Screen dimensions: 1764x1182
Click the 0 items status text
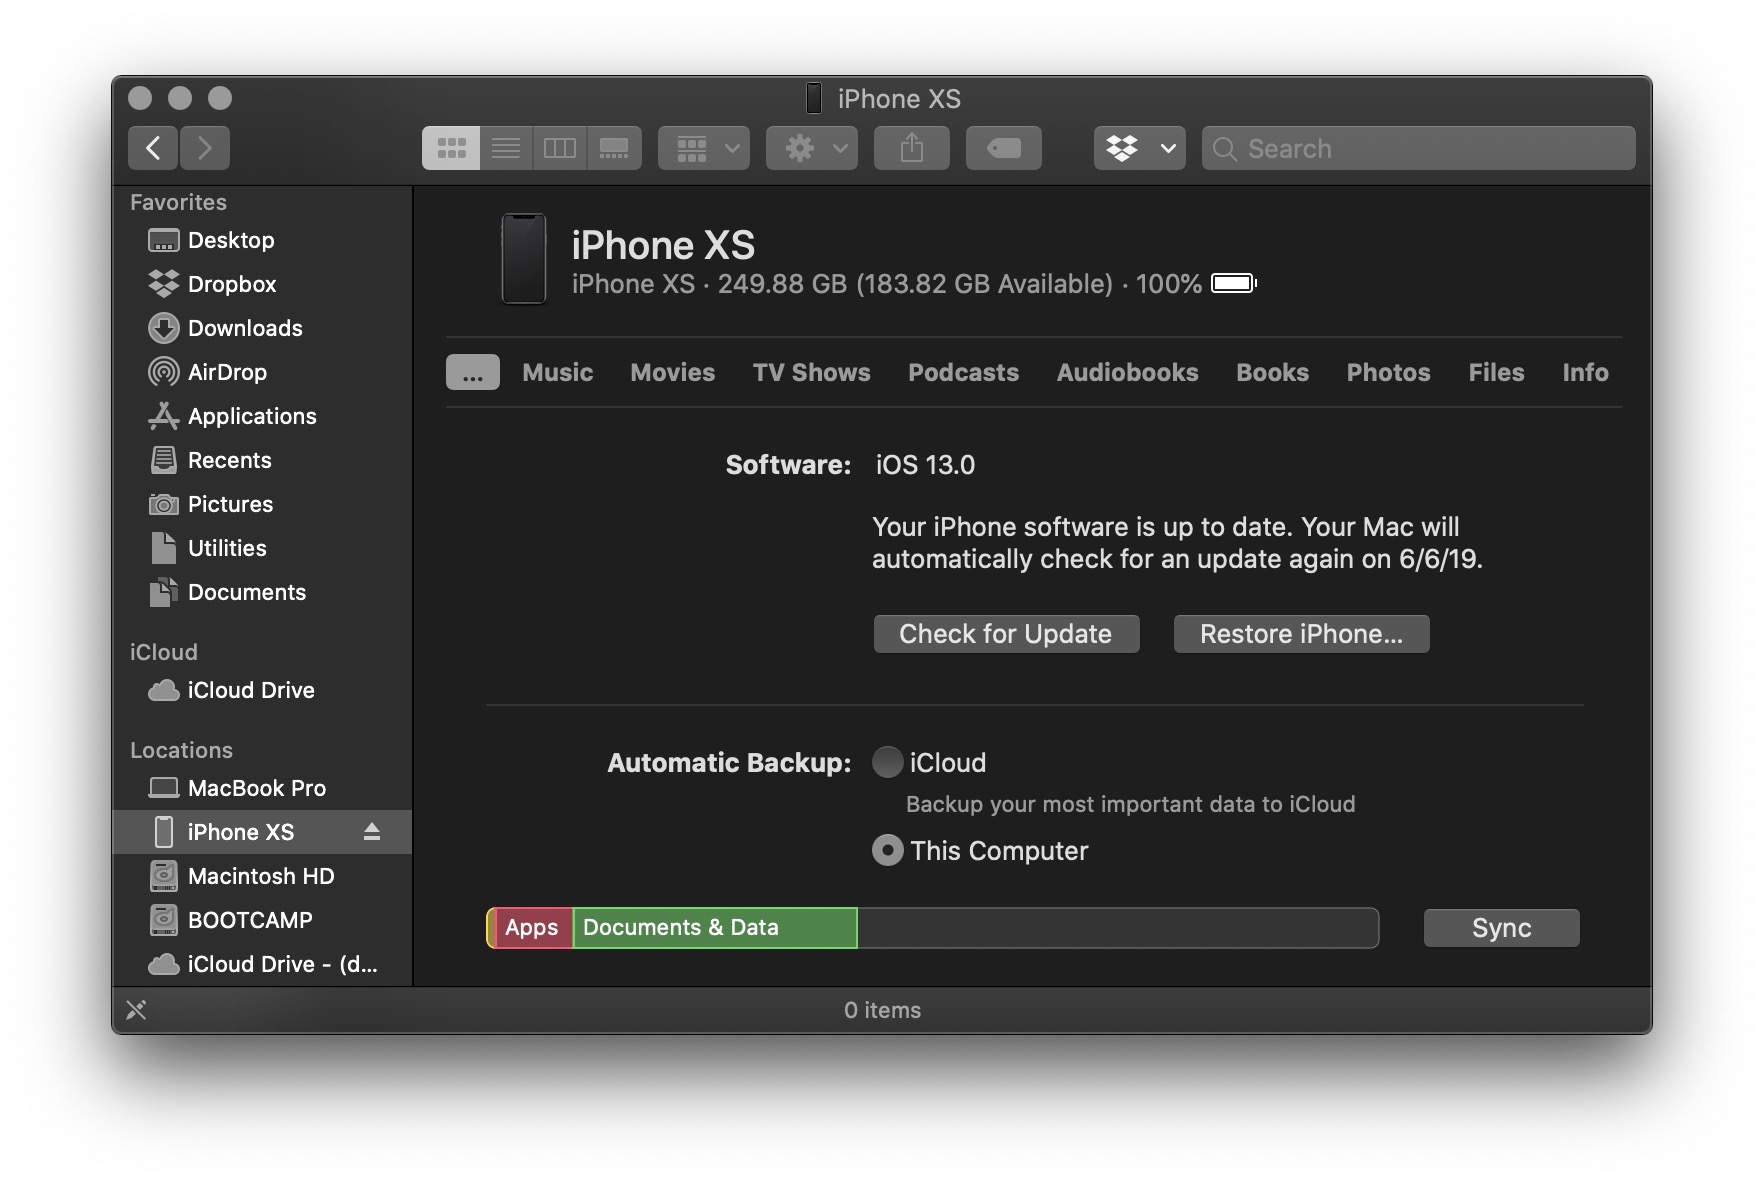[882, 1010]
